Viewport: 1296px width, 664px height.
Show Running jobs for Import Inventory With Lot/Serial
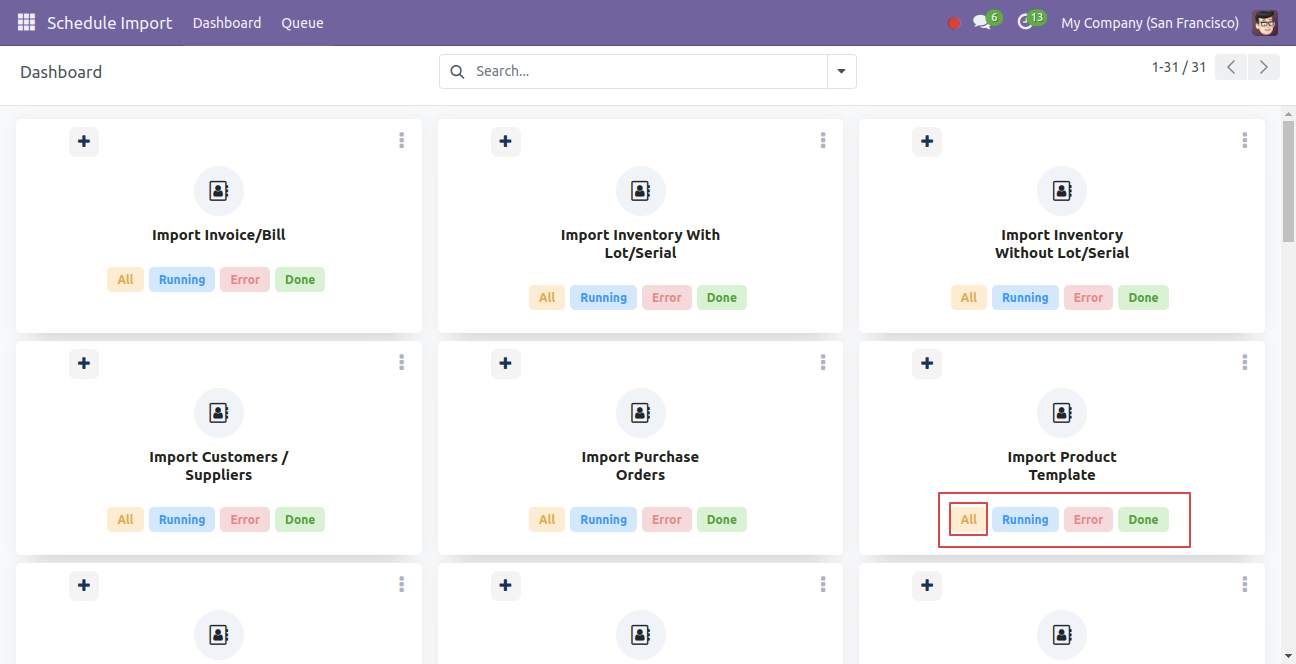[604, 298]
